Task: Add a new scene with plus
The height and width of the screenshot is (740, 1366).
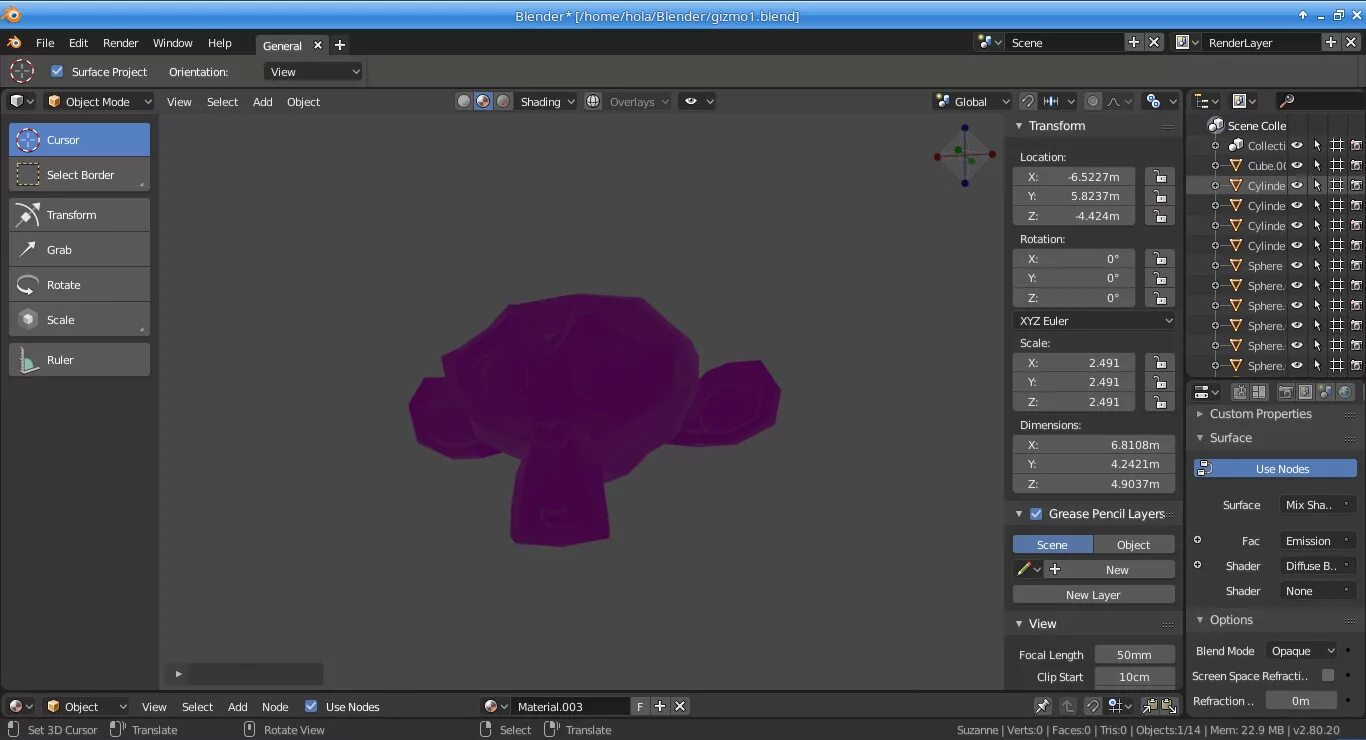Action: (1133, 42)
